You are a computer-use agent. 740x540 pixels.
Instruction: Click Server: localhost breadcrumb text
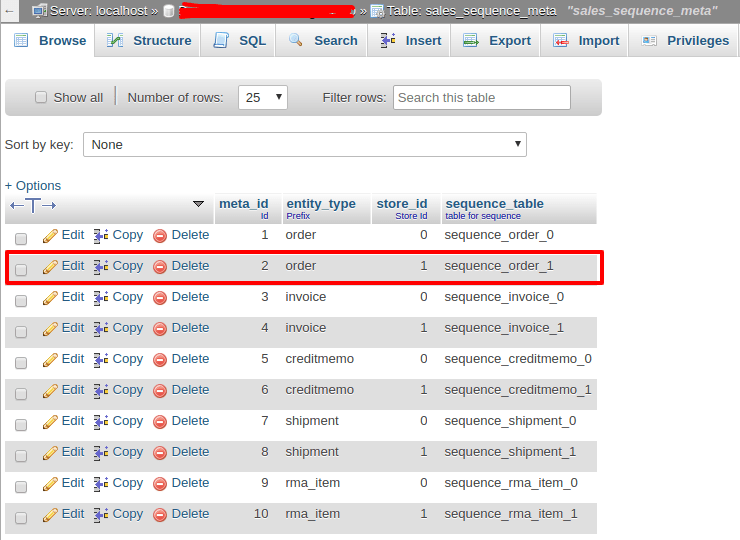click(99, 10)
